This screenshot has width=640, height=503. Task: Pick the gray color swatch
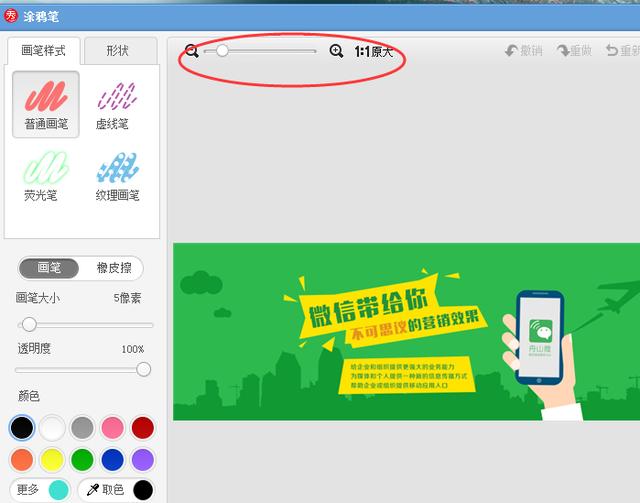(x=82, y=428)
